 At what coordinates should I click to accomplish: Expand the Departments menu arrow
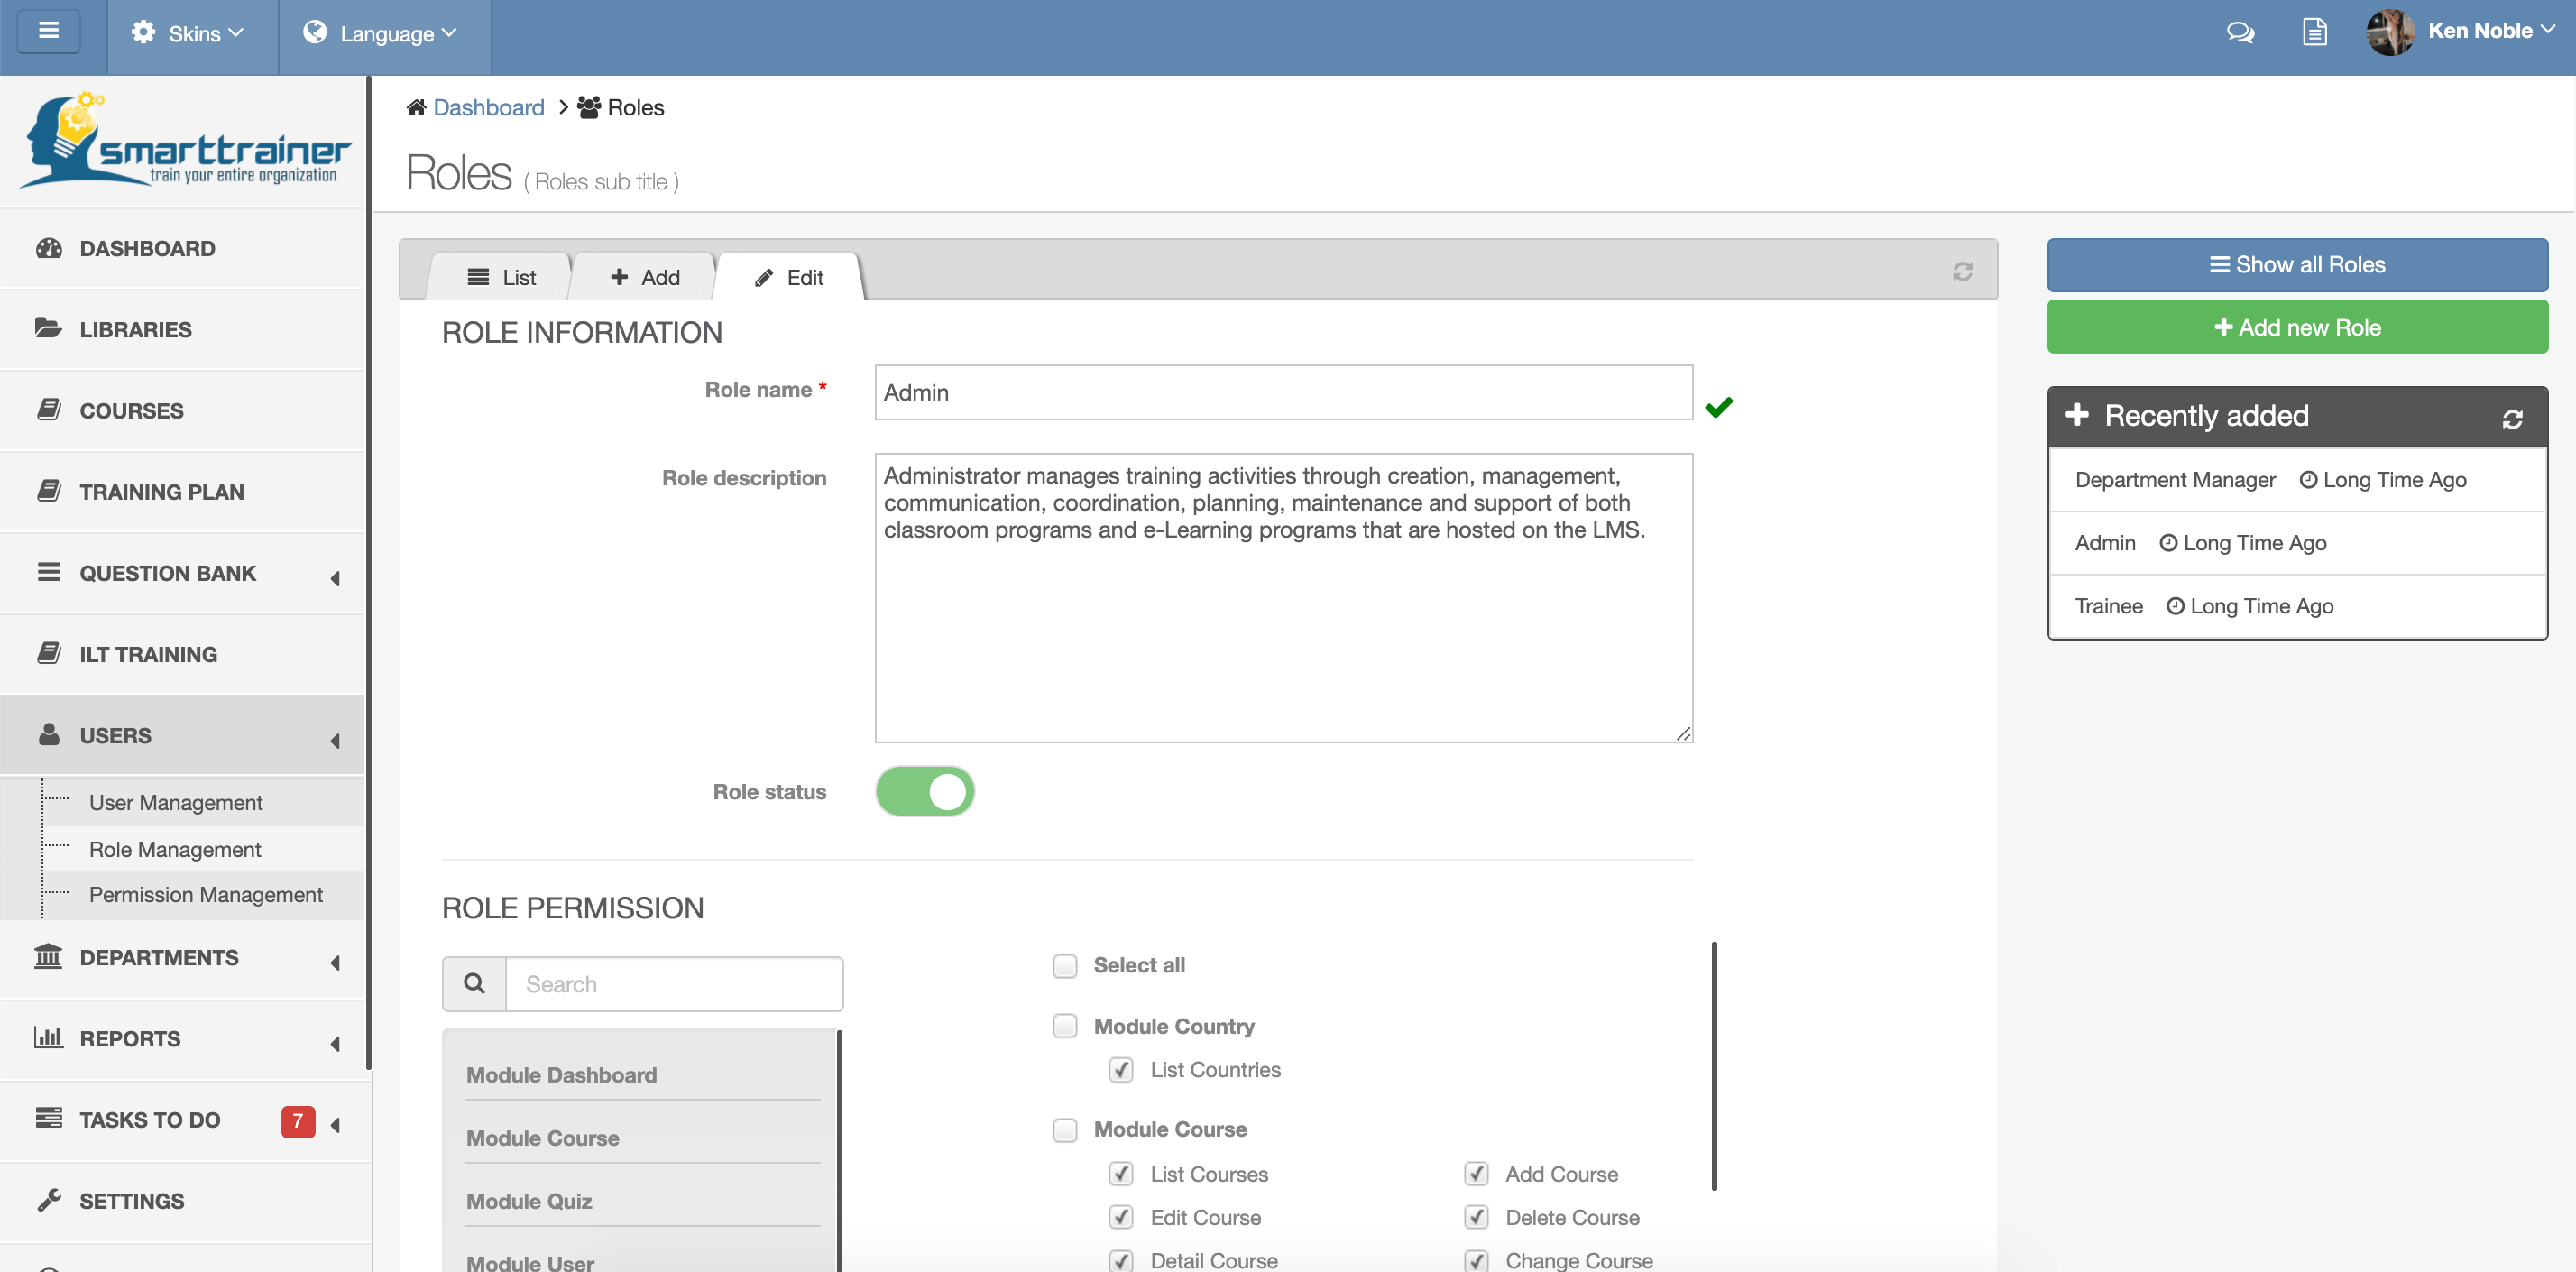tap(335, 962)
